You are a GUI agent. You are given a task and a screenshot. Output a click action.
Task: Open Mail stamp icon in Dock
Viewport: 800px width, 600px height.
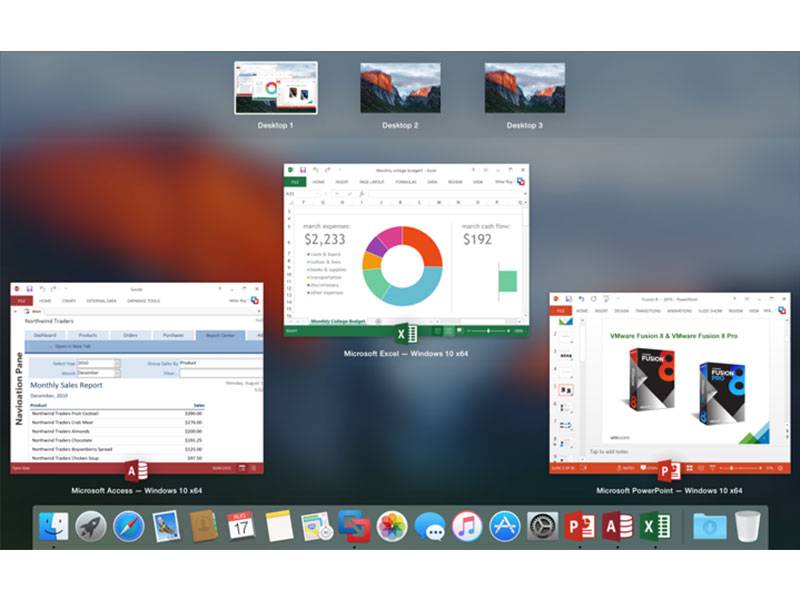pos(166,526)
